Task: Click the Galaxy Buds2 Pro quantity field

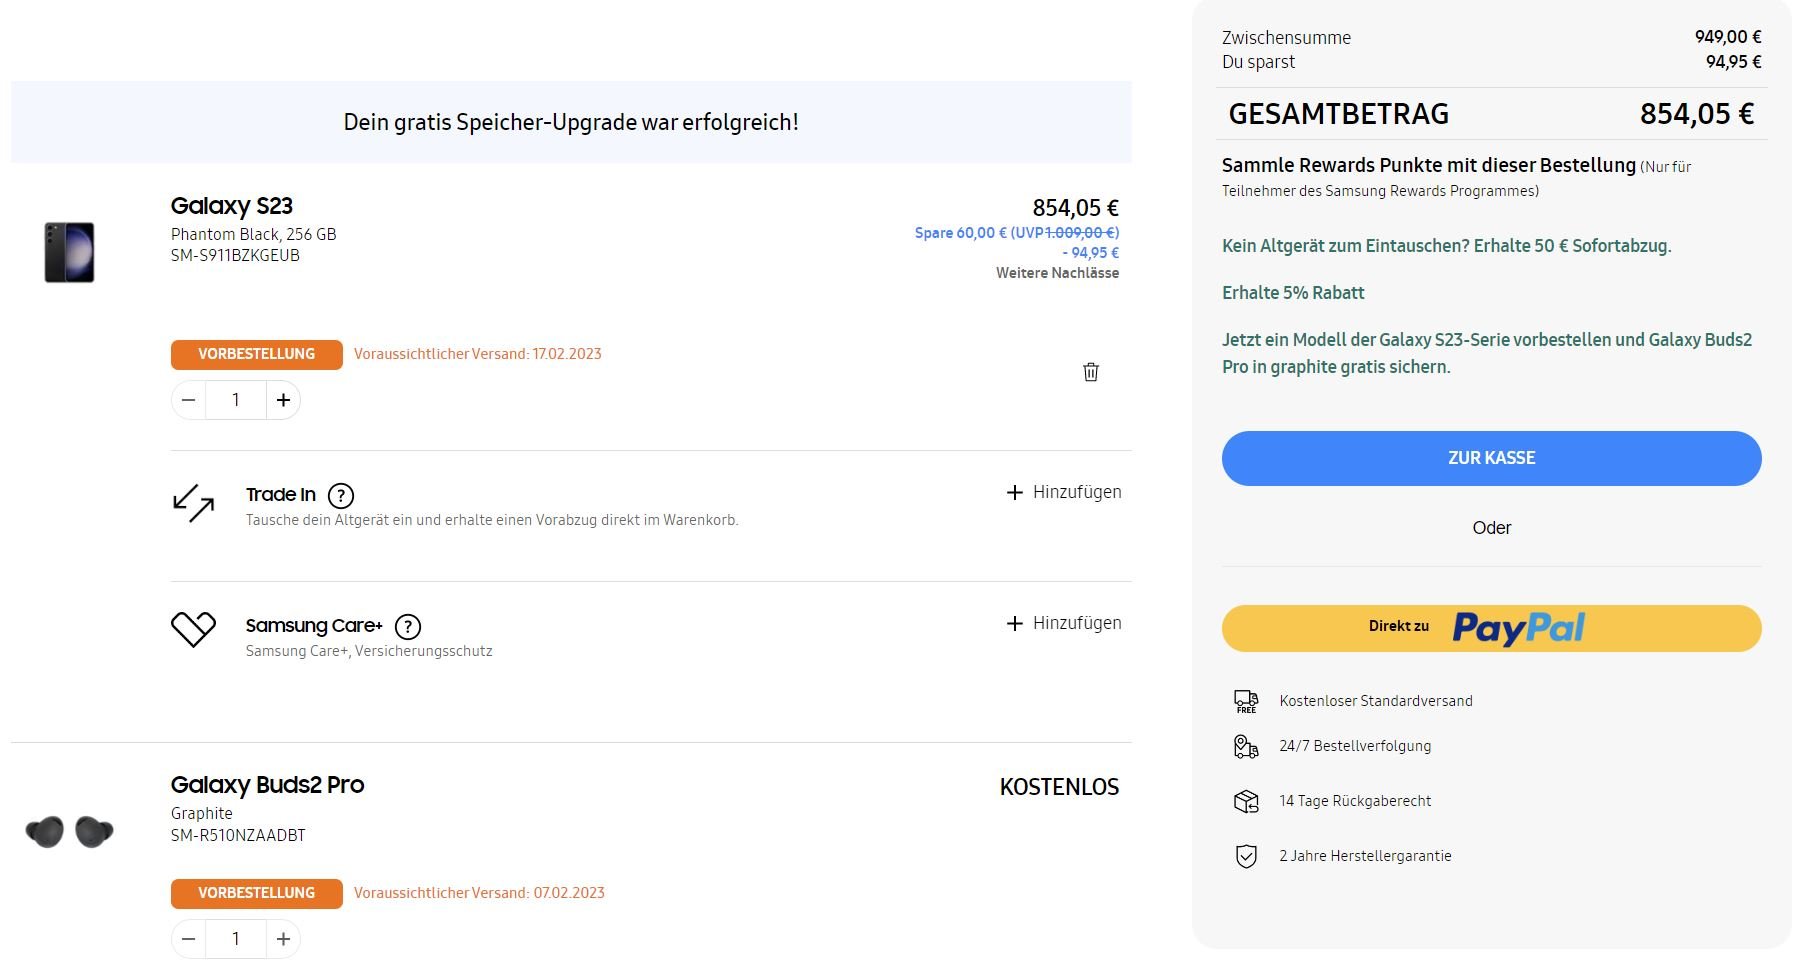Action: (x=236, y=939)
